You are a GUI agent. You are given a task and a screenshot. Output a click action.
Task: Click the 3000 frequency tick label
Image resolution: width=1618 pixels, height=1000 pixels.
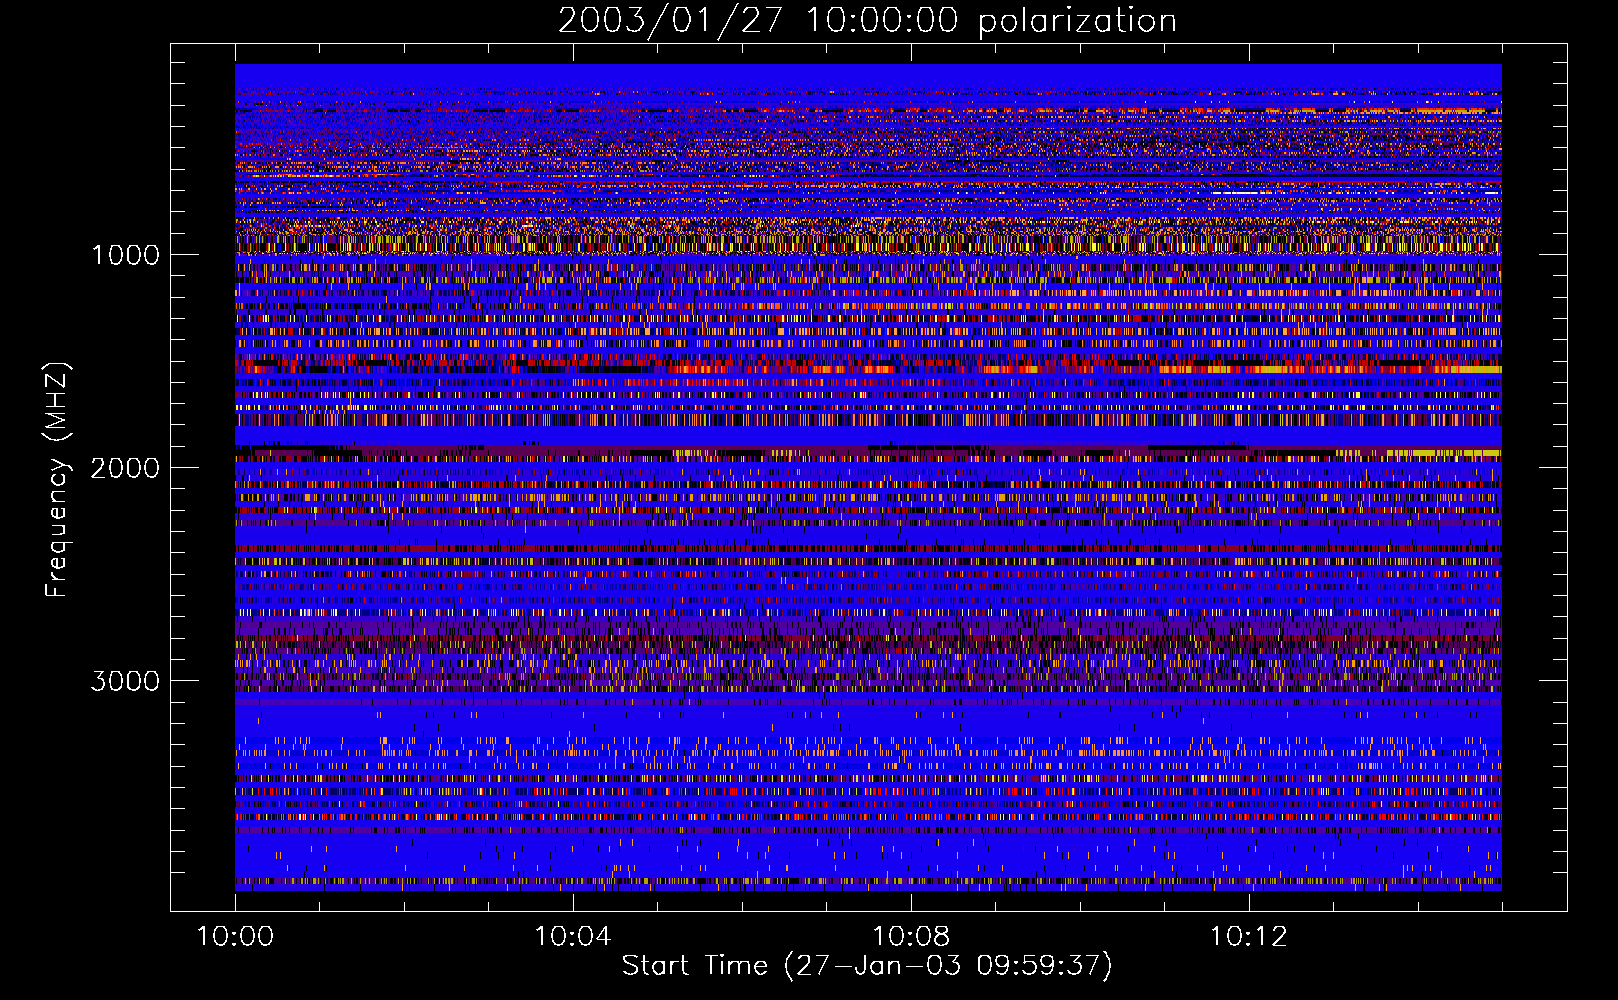click(x=126, y=681)
